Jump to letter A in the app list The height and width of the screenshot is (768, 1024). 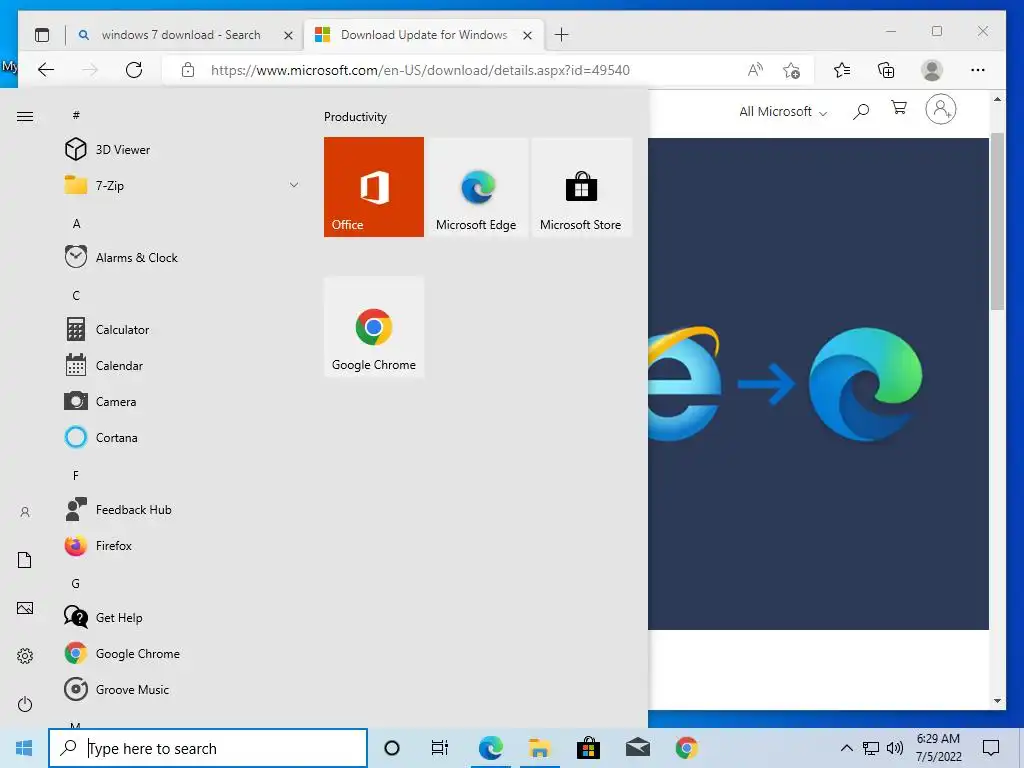76,224
